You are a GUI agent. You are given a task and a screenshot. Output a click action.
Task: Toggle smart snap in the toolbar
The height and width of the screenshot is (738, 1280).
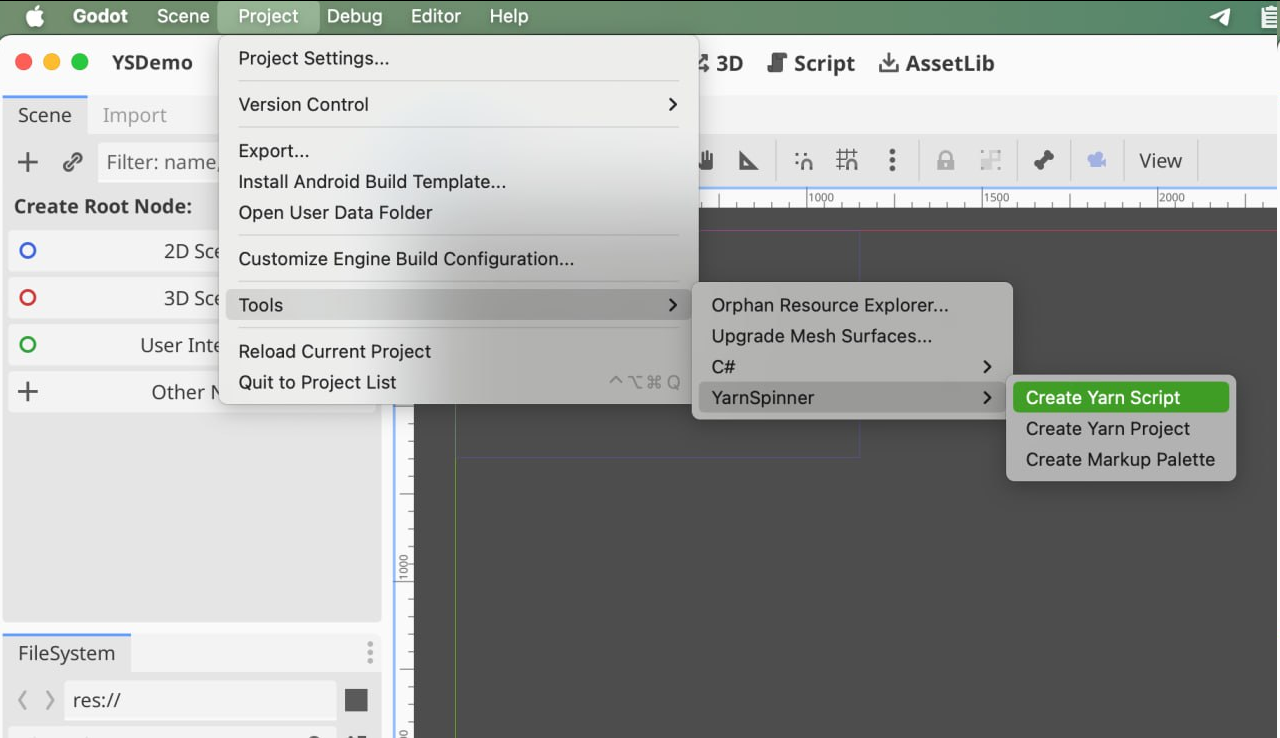pyautogui.click(x=803, y=161)
